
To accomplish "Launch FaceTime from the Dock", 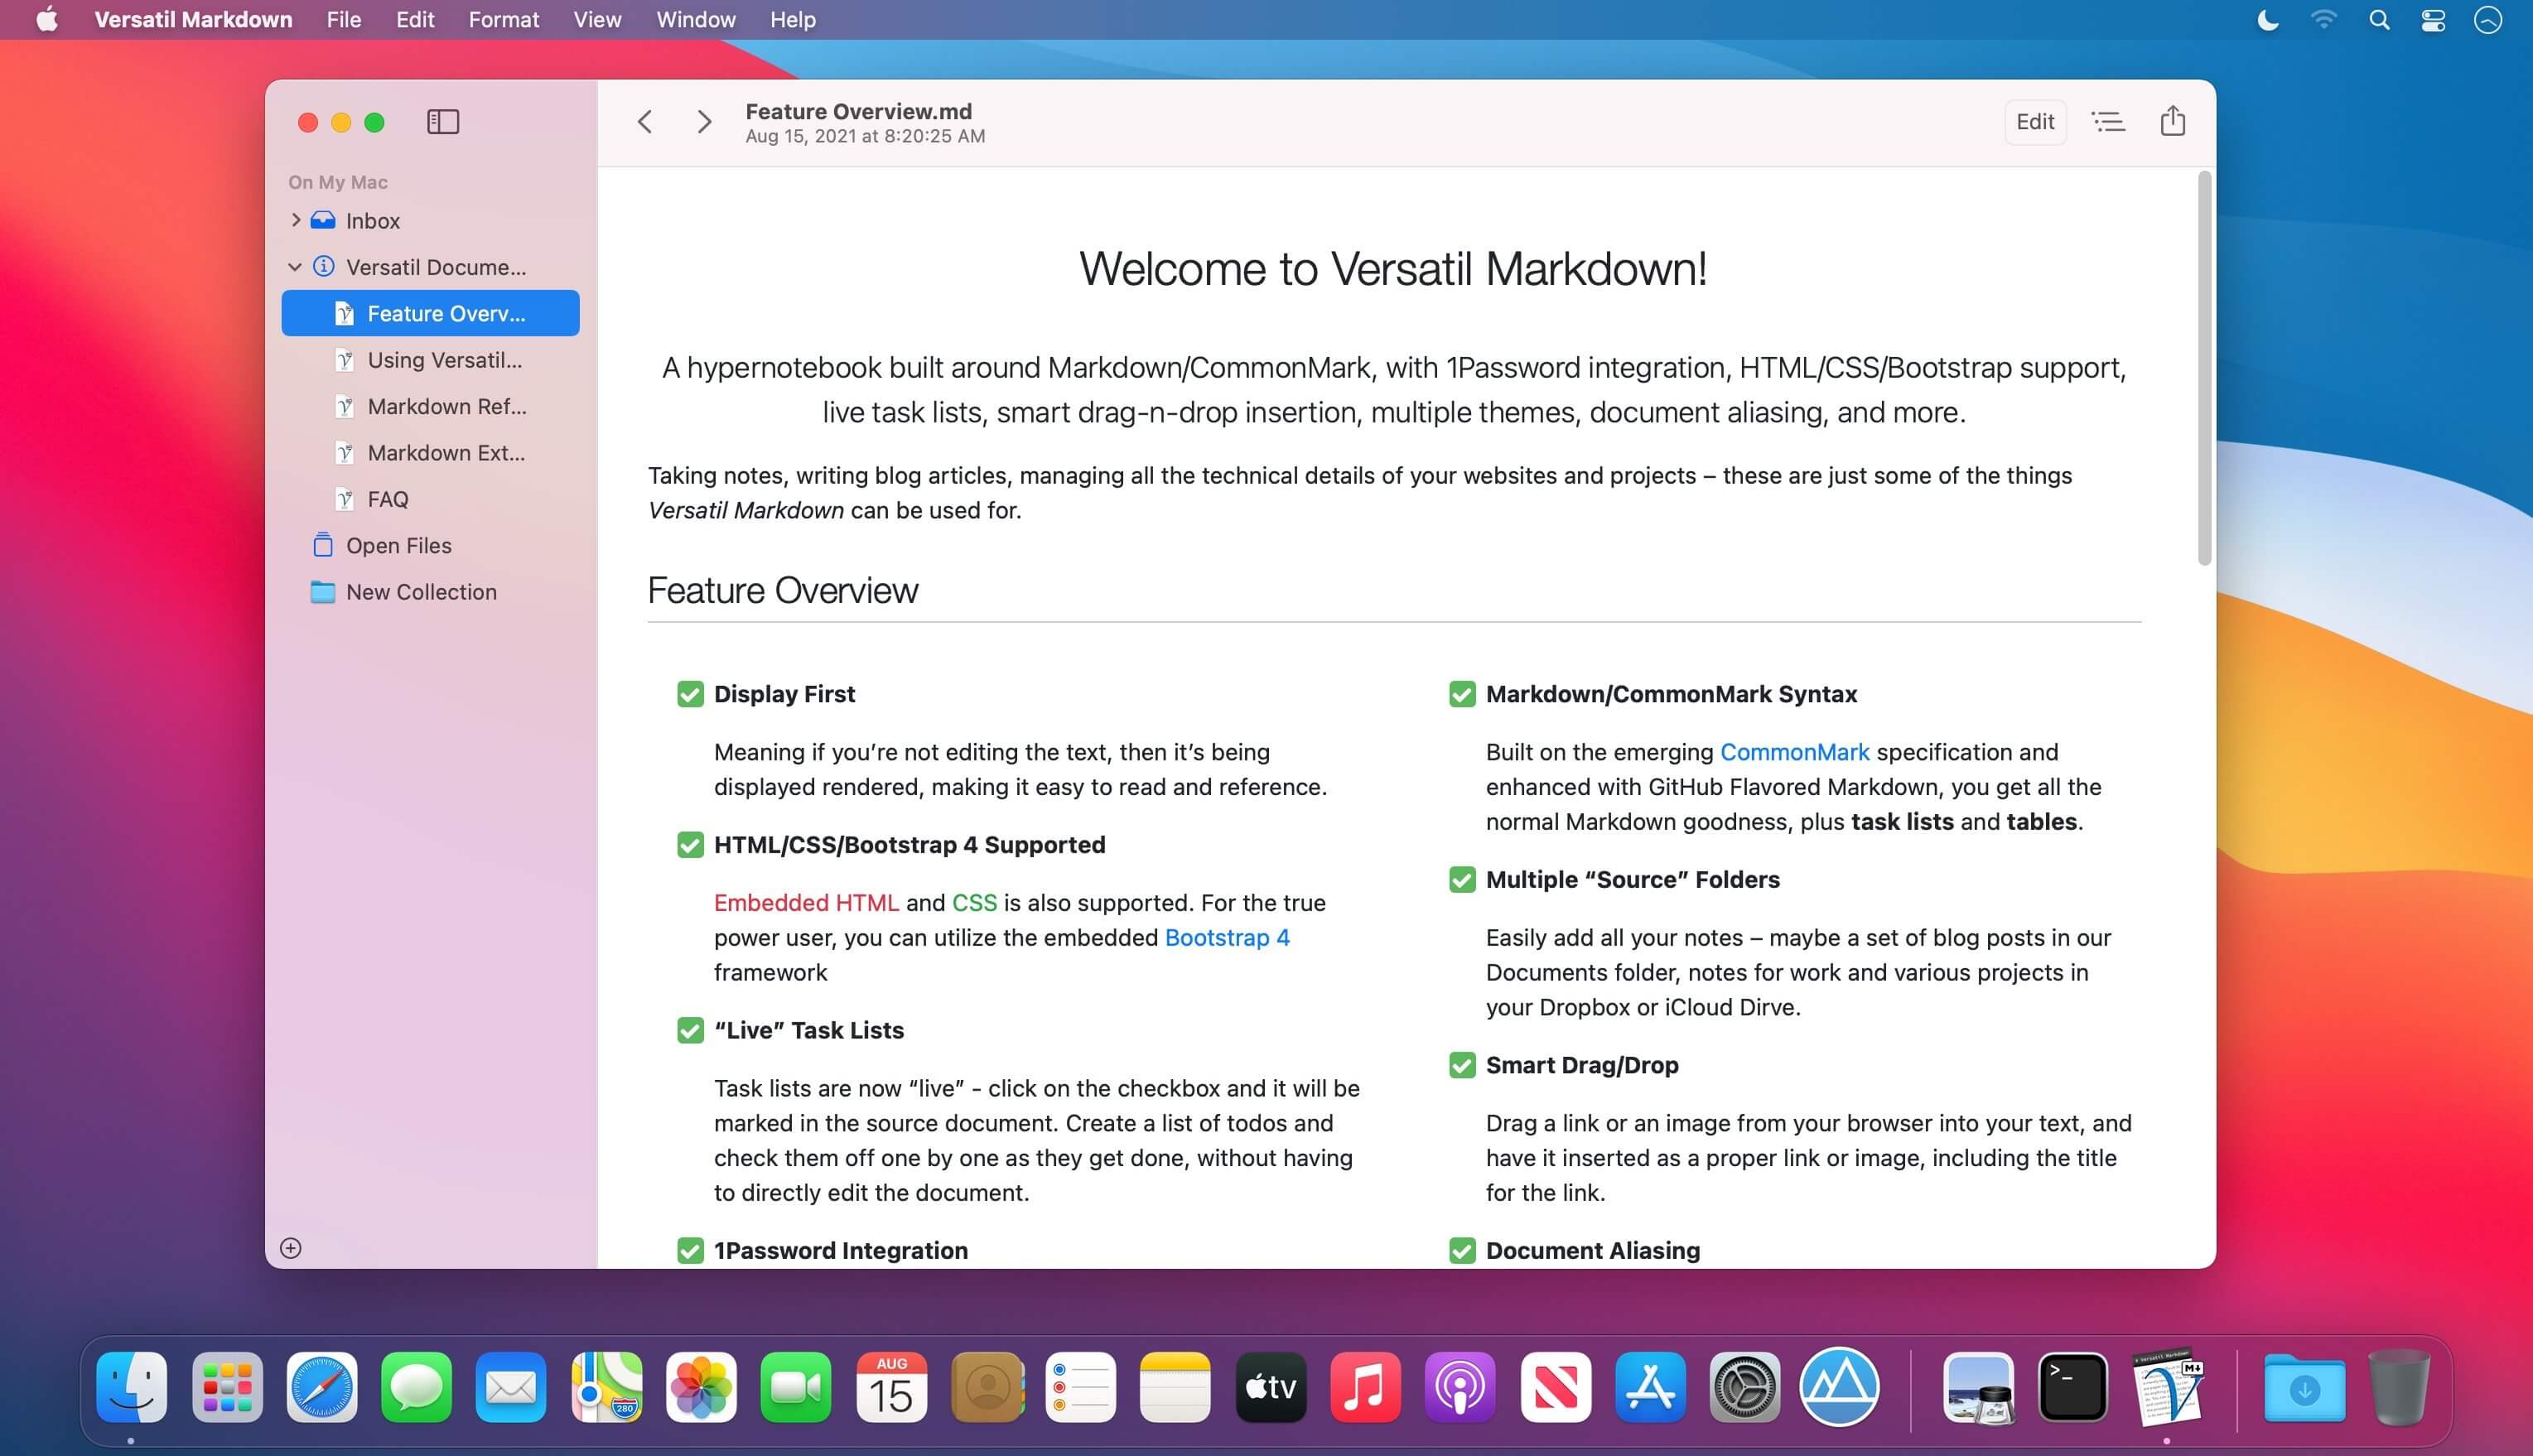I will (x=796, y=1387).
